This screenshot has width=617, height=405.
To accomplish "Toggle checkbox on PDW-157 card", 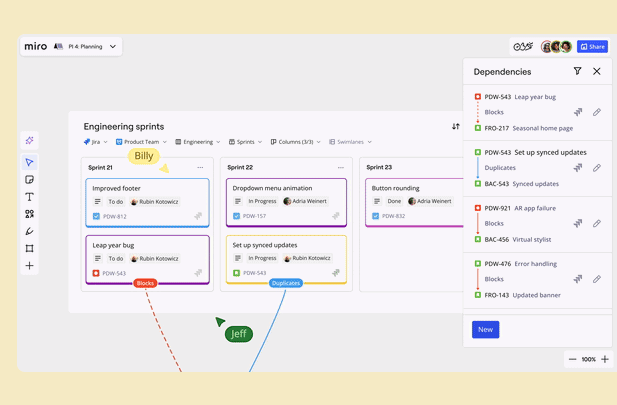I will click(x=237, y=216).
